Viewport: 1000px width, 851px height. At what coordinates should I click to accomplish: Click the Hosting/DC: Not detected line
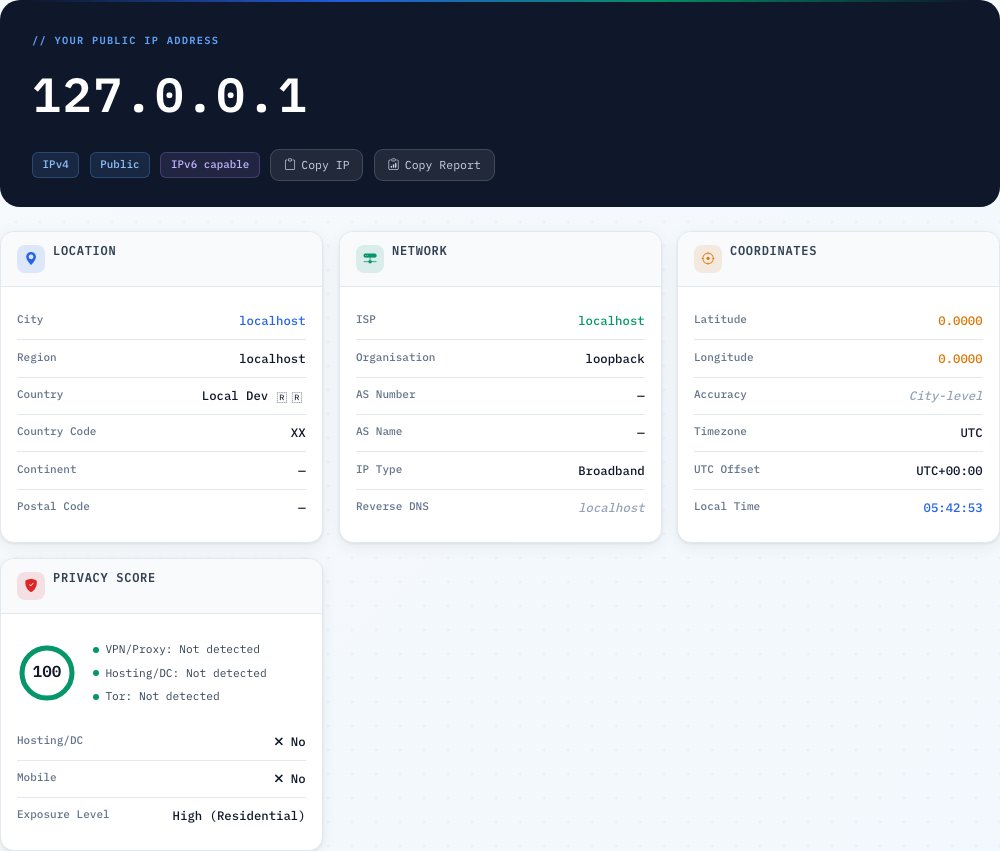(180, 673)
